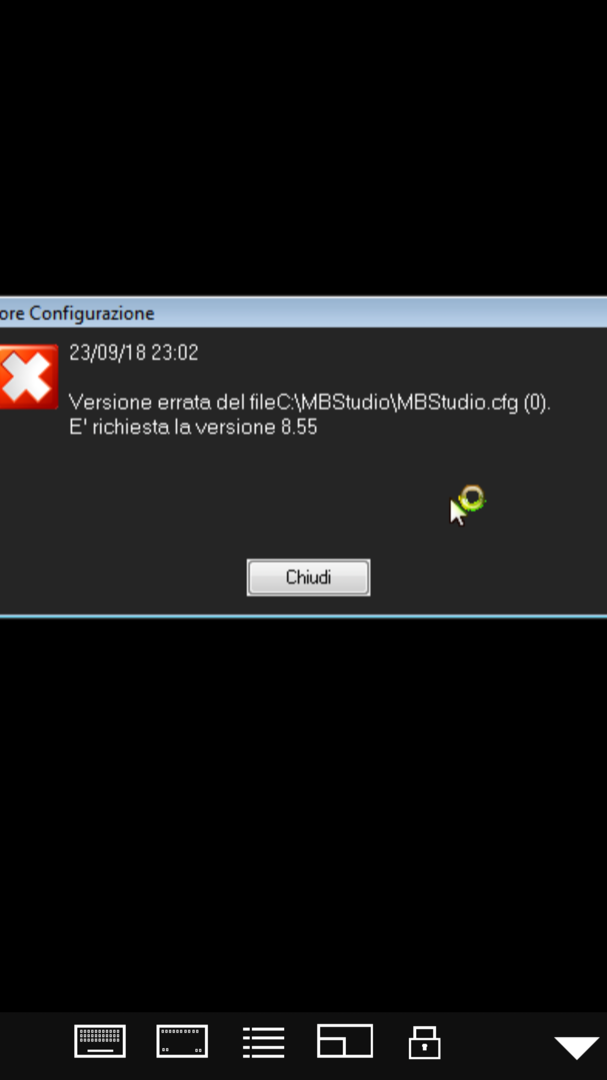607x1080 pixels.
Task: Click the dialog's bottom cyan border
Action: pyautogui.click(x=303, y=616)
